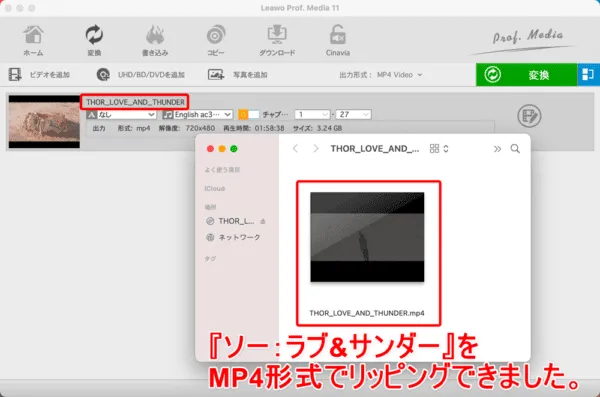This screenshot has width=600, height=397.
Task: Switch to the 変換 convert module
Action: click(x=94, y=41)
